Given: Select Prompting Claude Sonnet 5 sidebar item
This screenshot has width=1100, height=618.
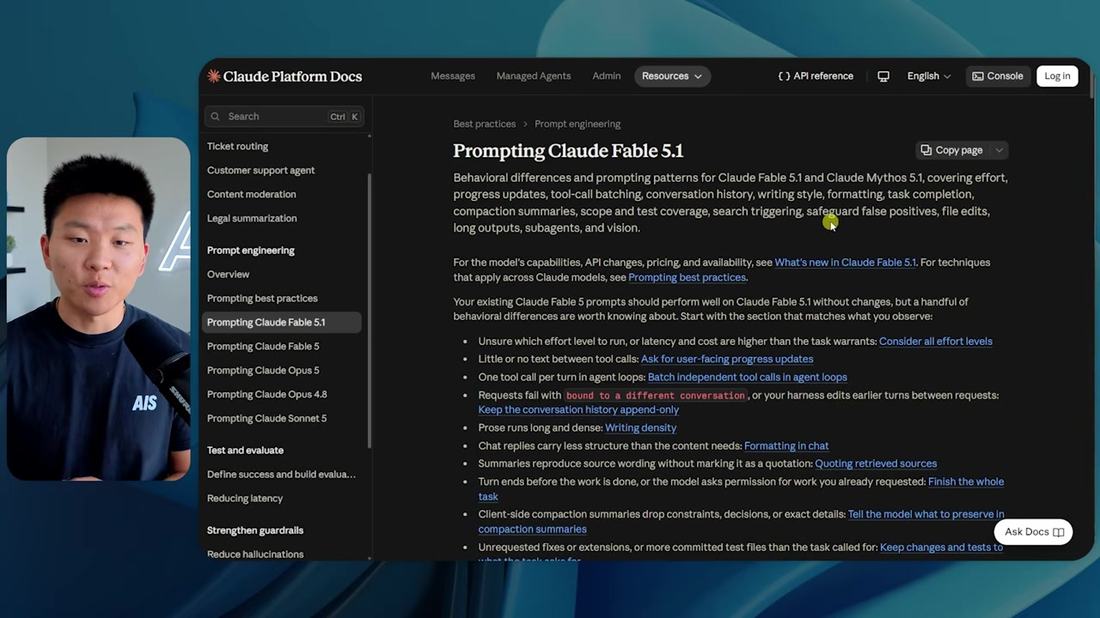Looking at the screenshot, I should click(x=267, y=418).
